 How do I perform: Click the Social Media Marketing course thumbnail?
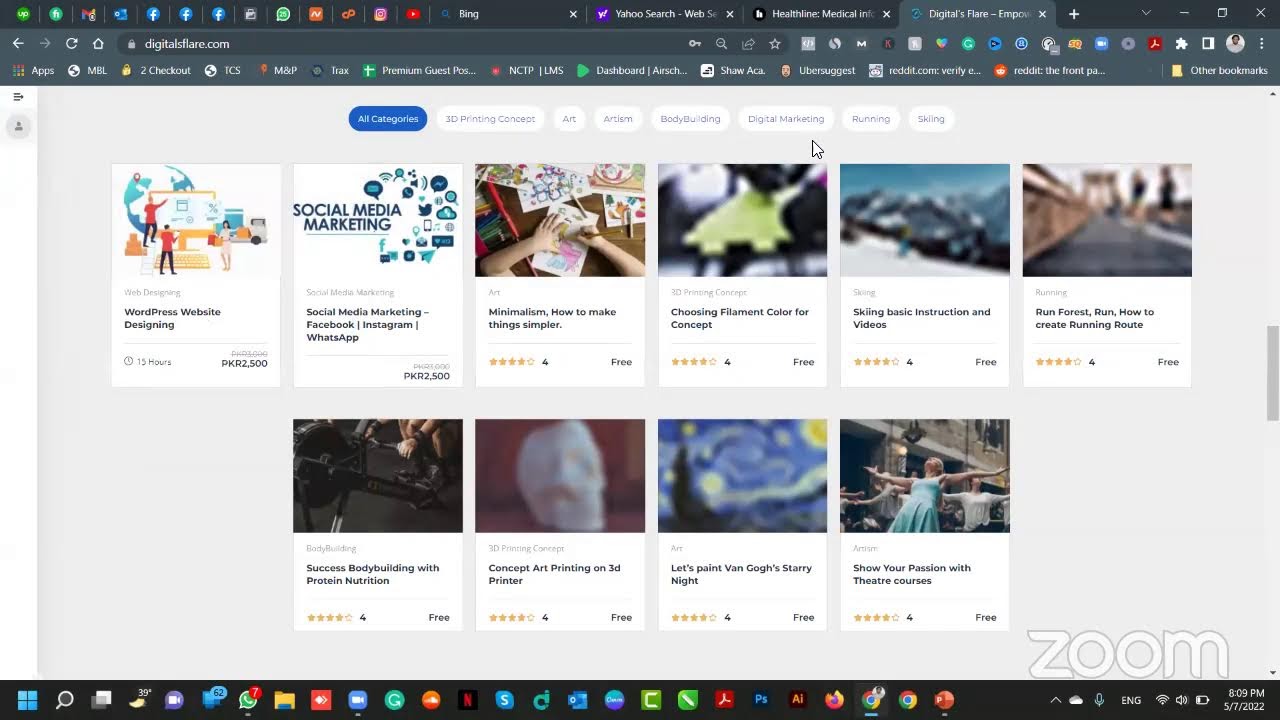[x=378, y=220]
